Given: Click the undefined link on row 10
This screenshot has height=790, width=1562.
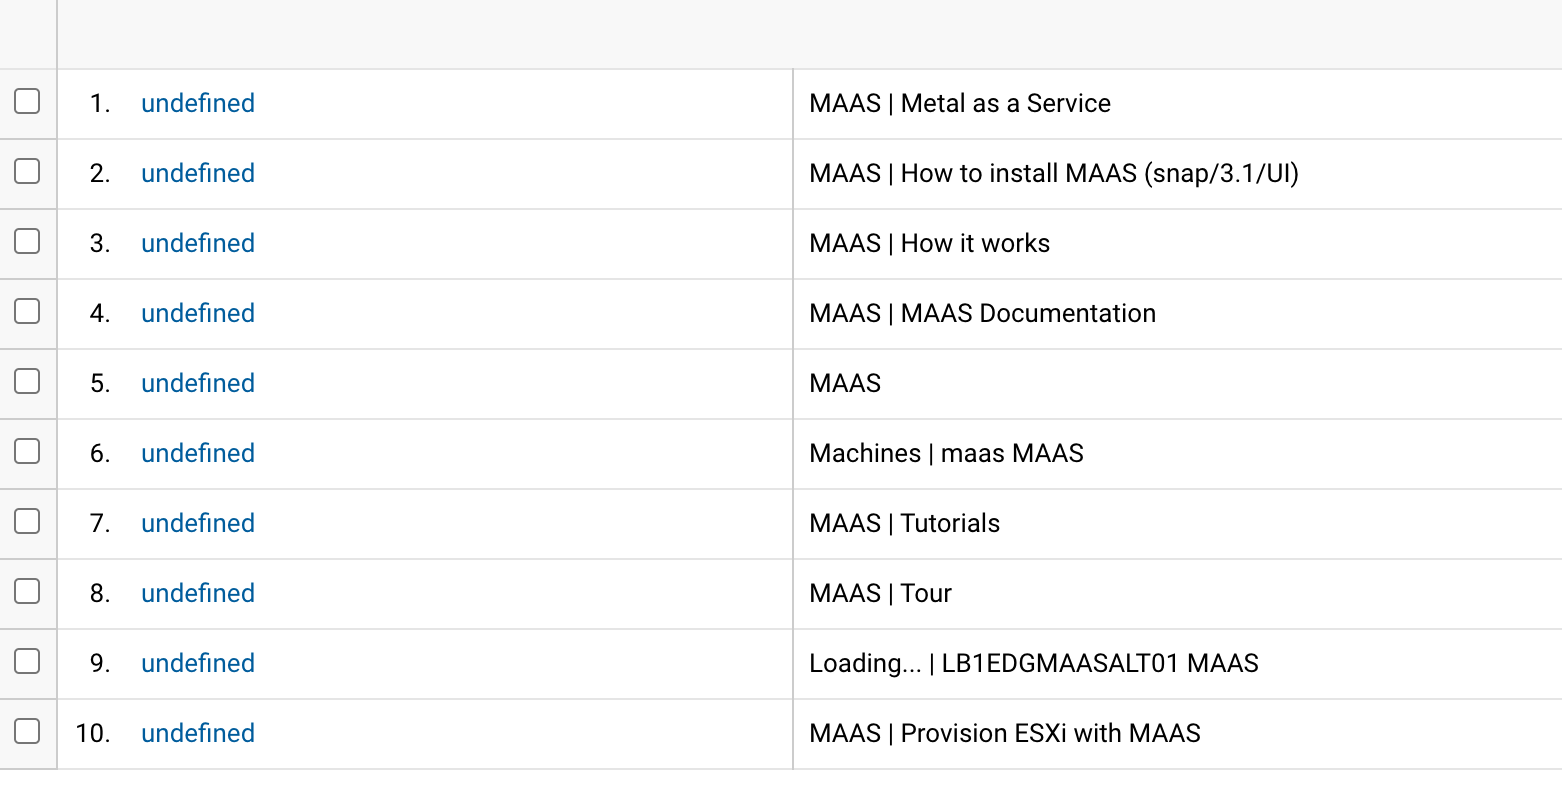Looking at the screenshot, I should 197,733.
